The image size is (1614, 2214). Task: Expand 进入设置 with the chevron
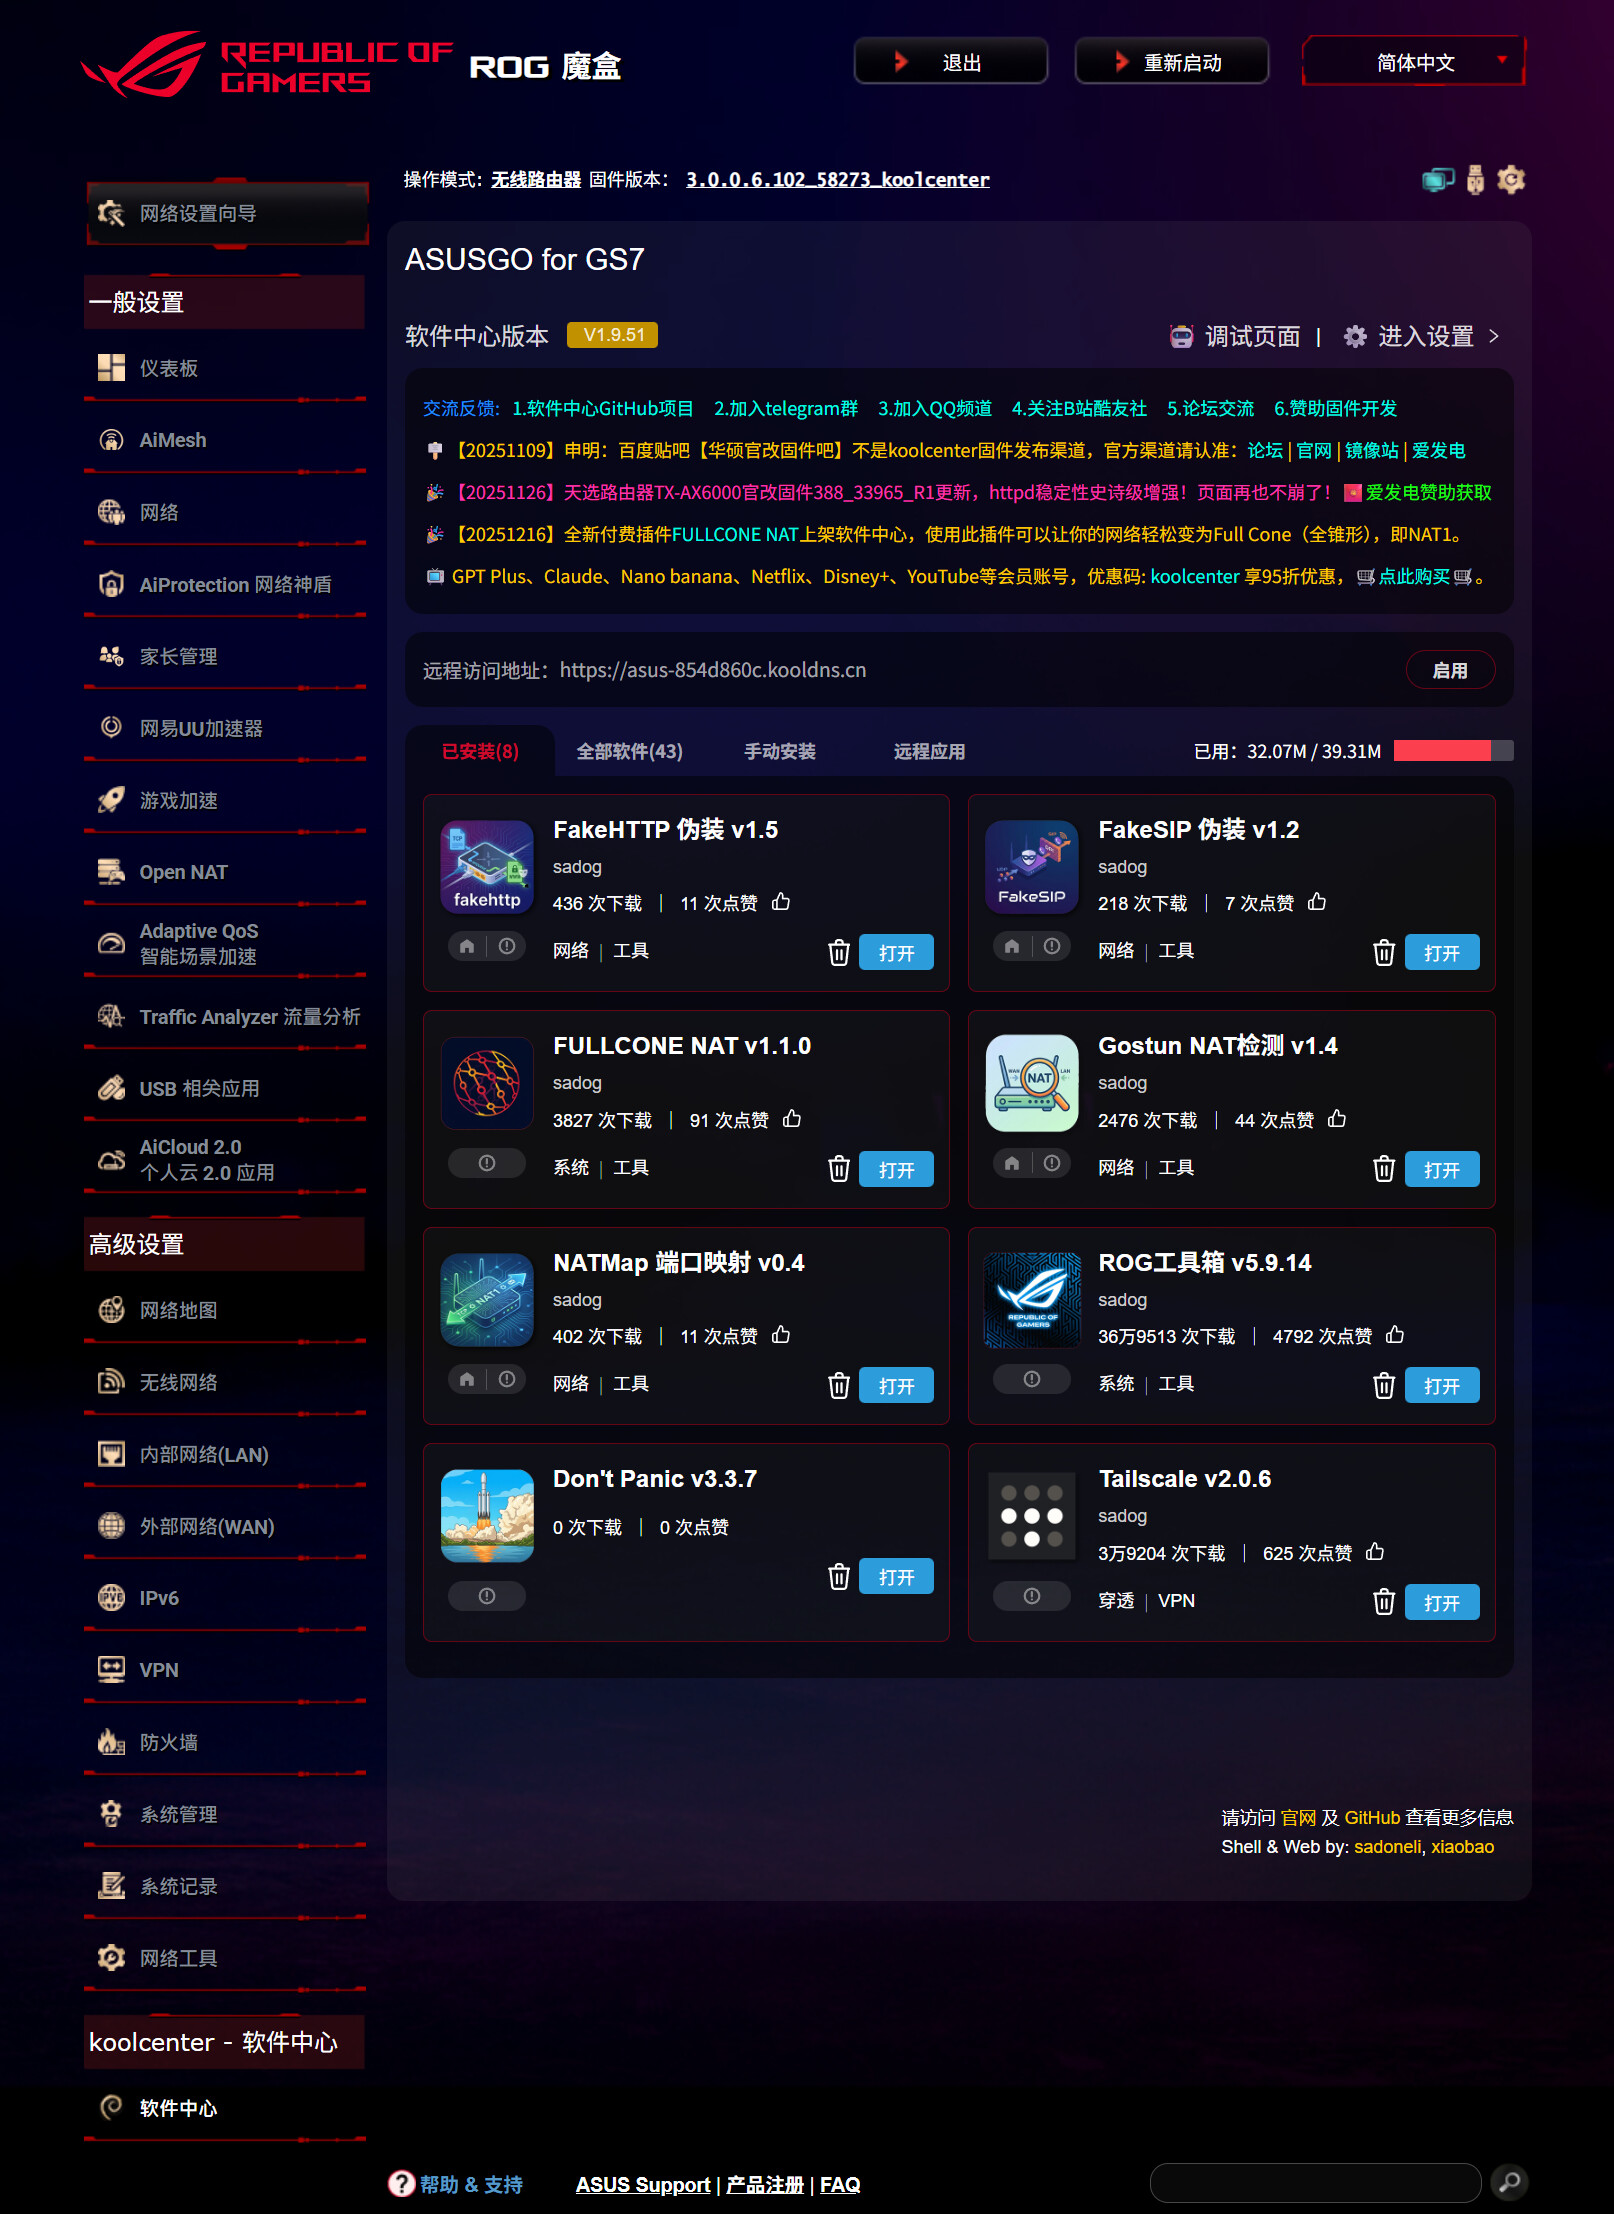(x=1494, y=336)
